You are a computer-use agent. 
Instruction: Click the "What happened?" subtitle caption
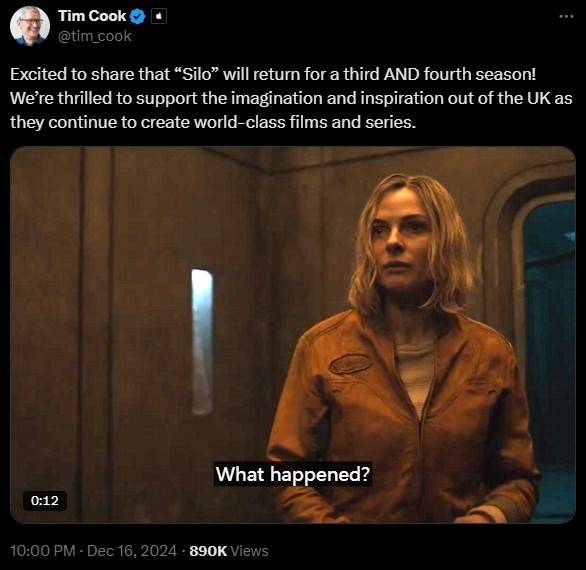pyautogui.click(x=293, y=474)
